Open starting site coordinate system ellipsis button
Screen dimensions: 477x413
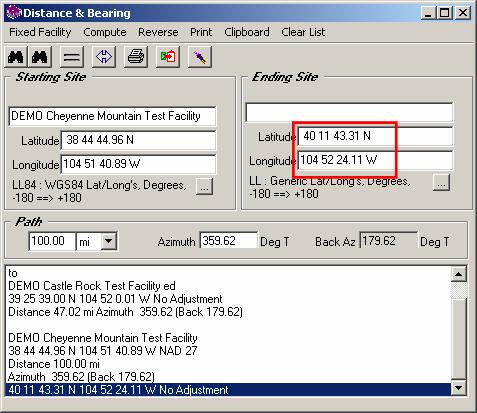click(204, 187)
